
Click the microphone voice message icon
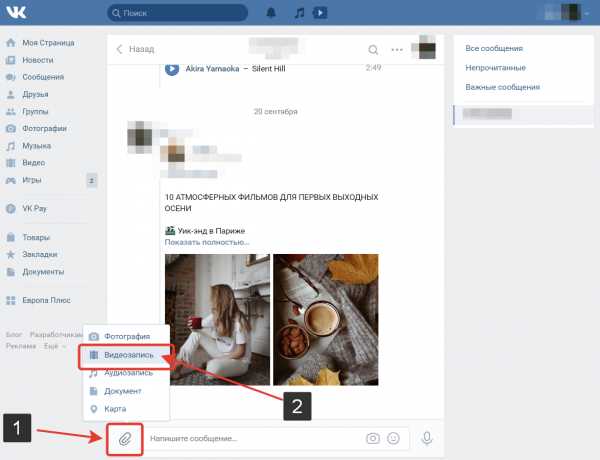click(x=427, y=438)
